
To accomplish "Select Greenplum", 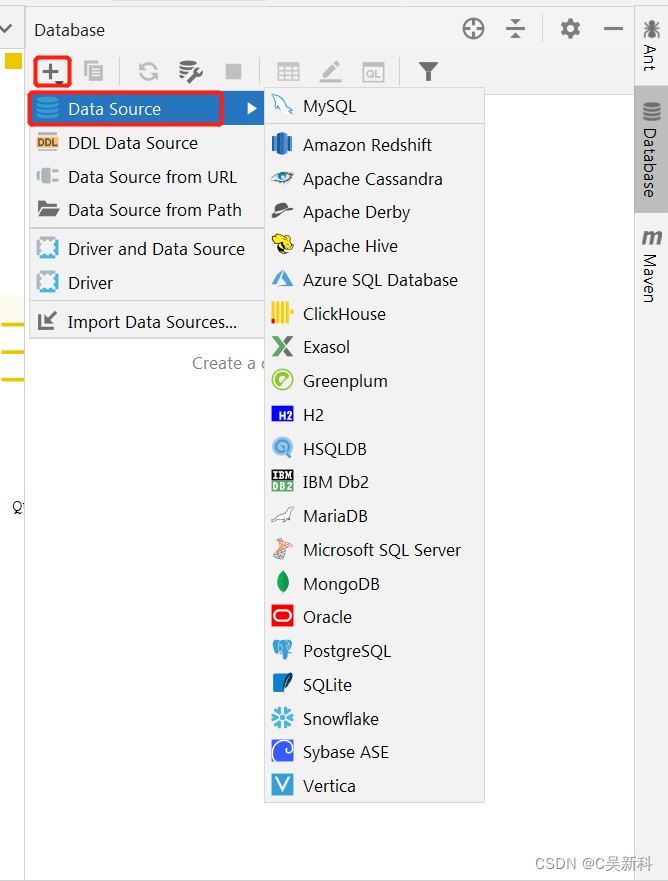I will [374, 381].
